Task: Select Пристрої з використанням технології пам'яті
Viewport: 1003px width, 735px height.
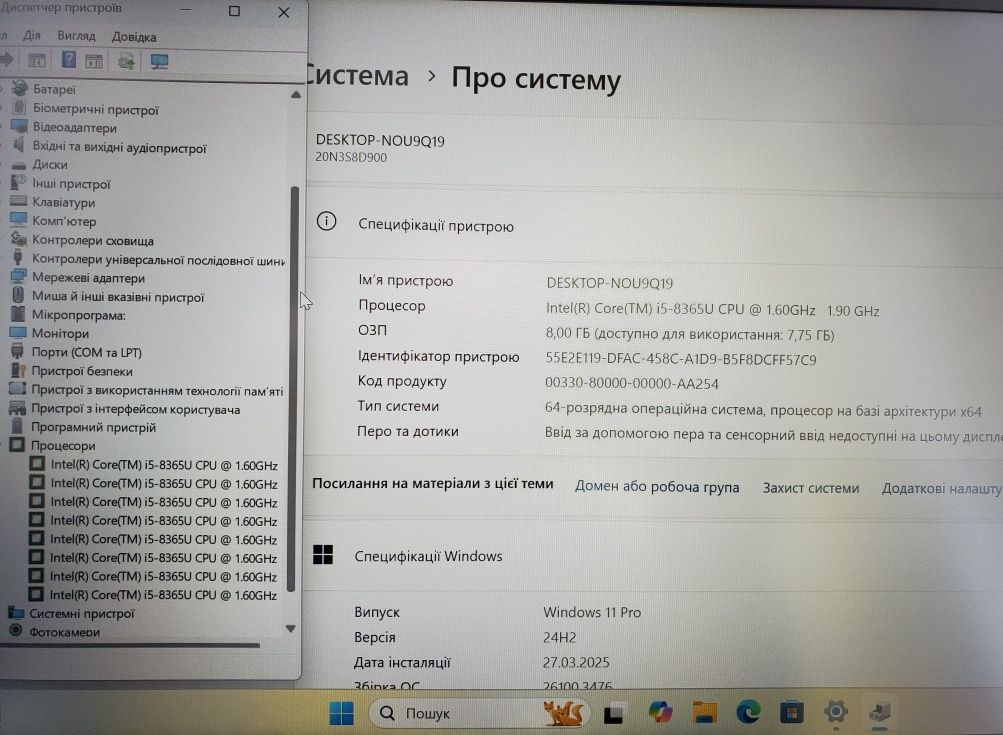Action: click(x=157, y=390)
